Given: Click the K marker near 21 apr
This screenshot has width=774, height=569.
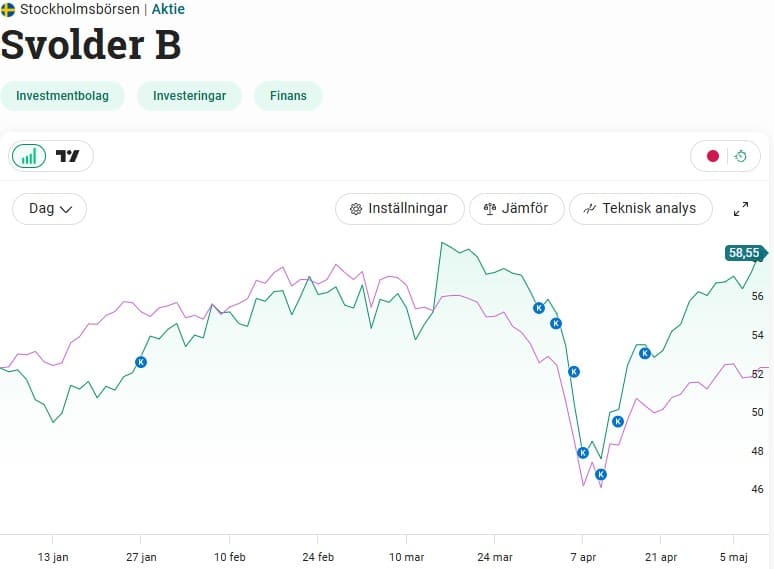Looking at the screenshot, I should tap(645, 353).
